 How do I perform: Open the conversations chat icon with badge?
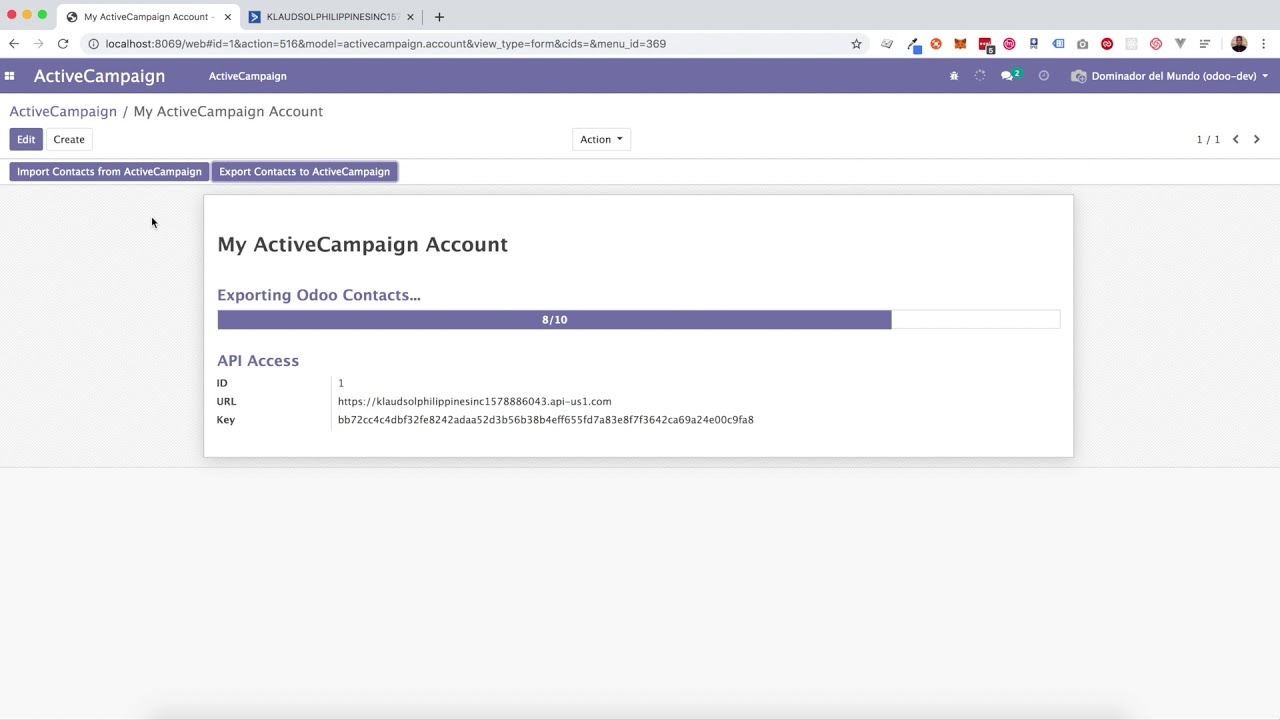click(1010, 76)
